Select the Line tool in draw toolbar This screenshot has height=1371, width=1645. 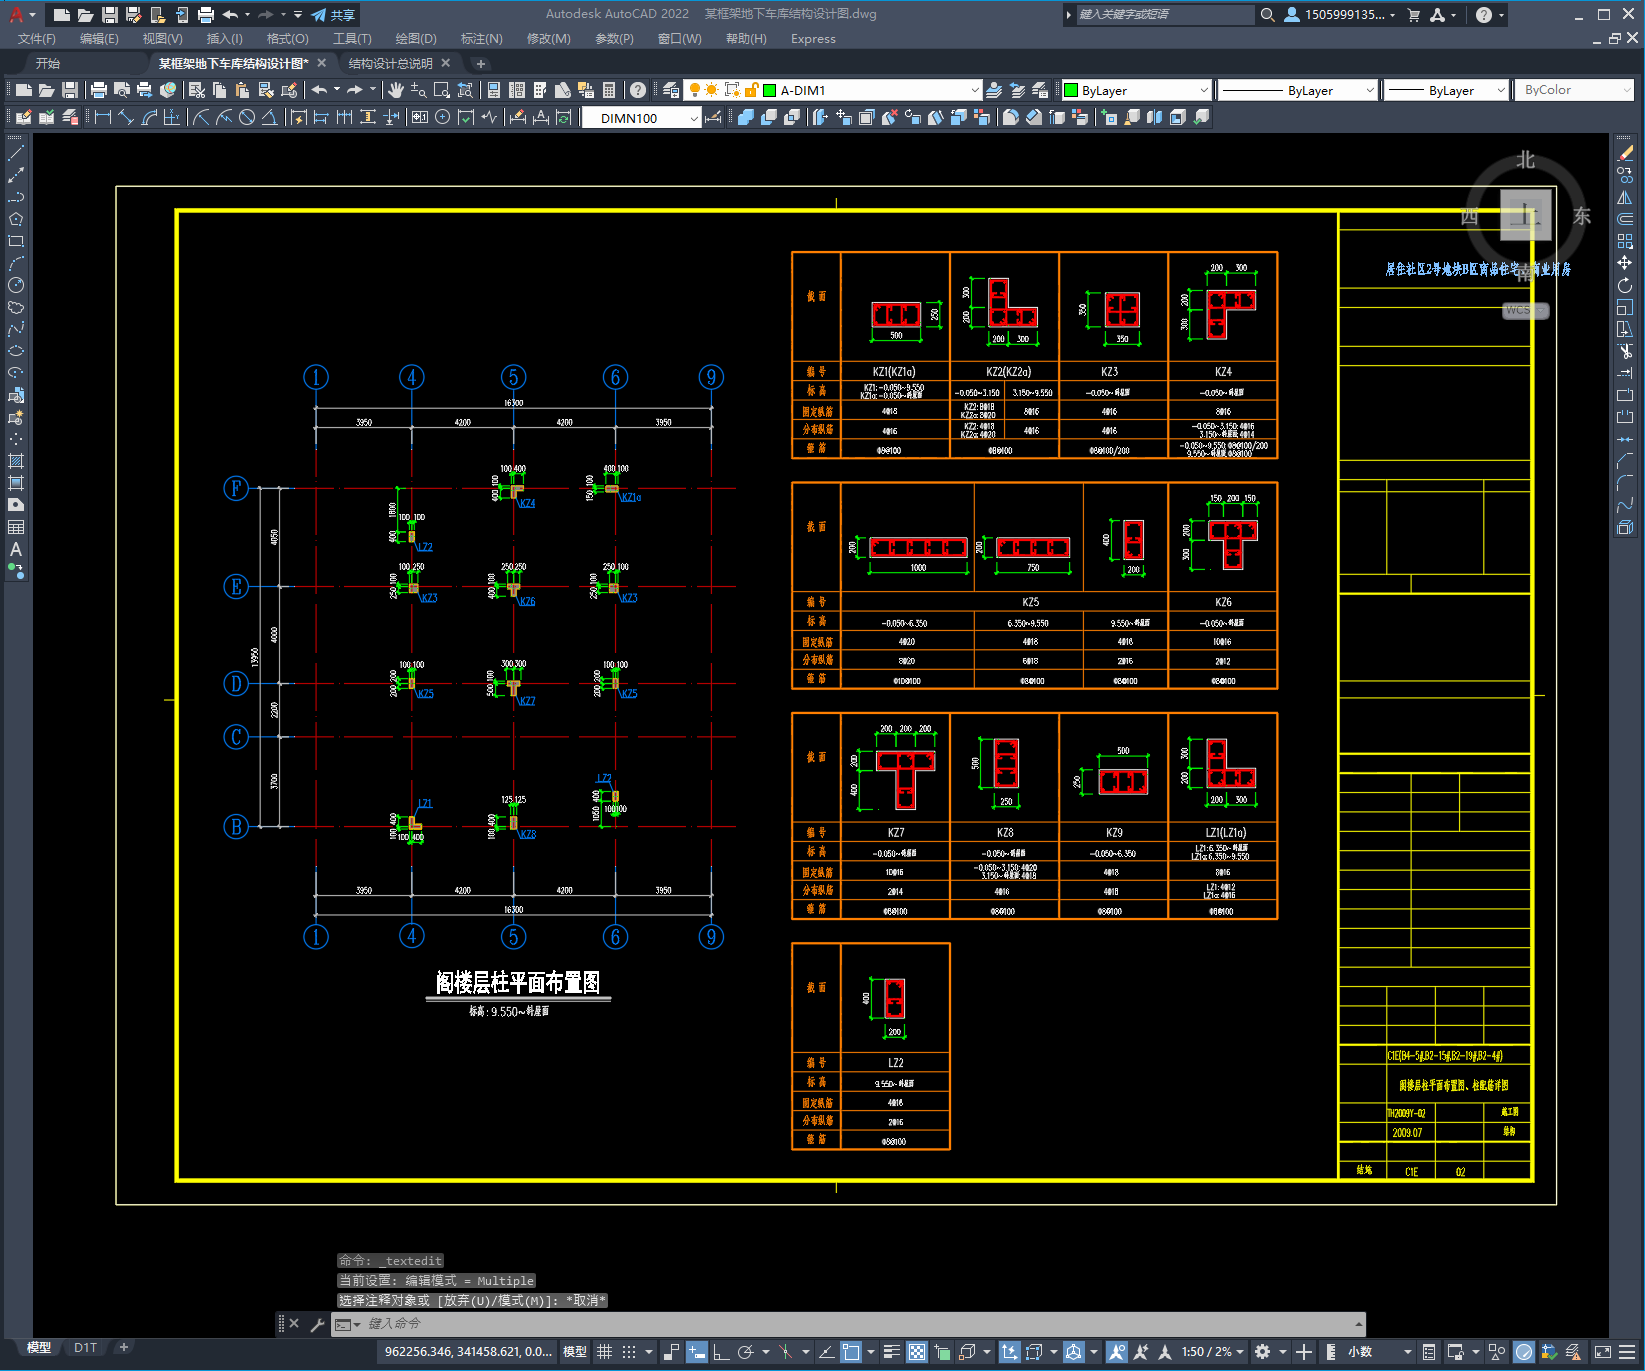tap(16, 153)
